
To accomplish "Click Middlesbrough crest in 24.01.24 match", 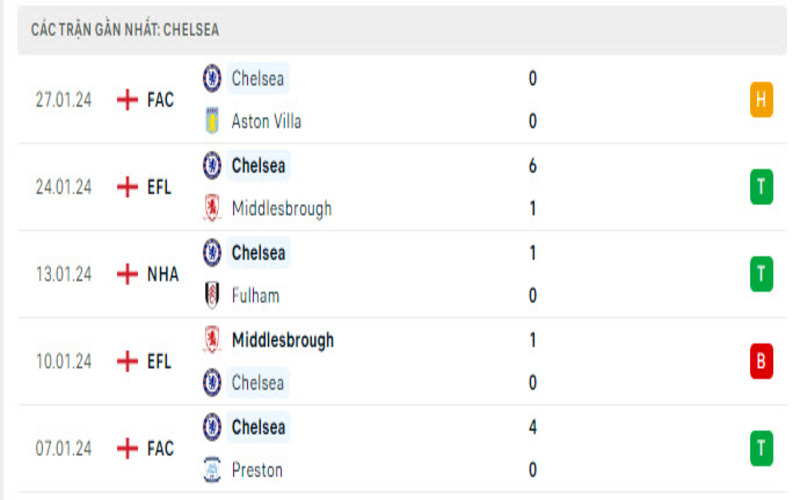I will click(x=212, y=208).
